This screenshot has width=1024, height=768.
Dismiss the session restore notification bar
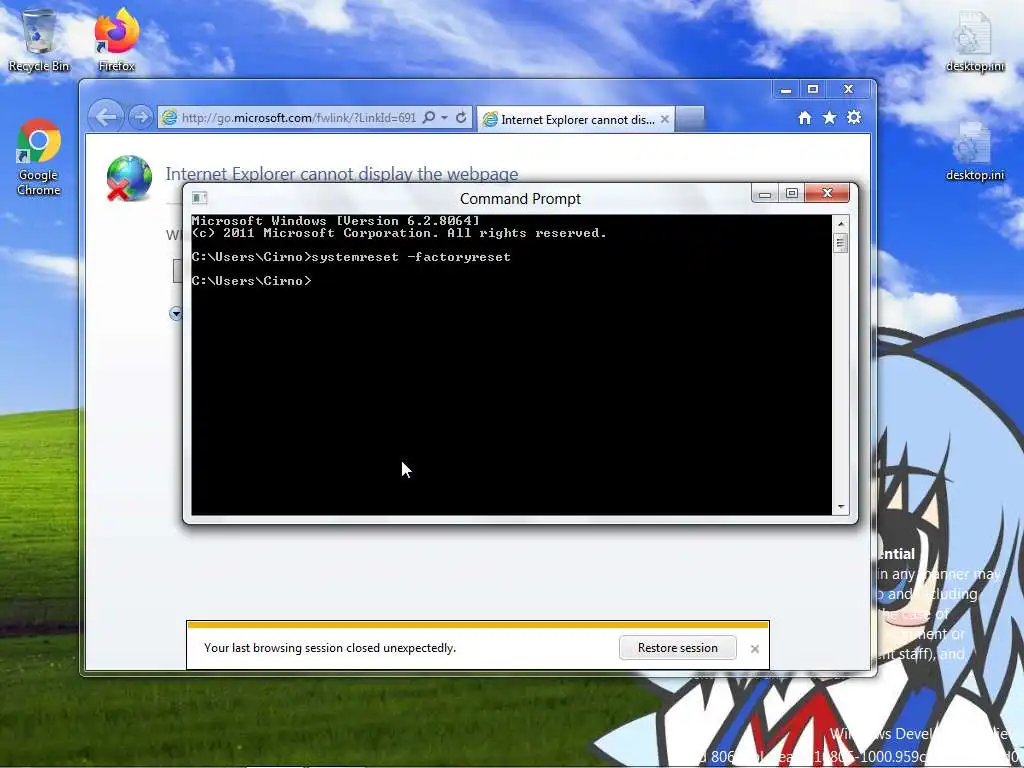pos(755,648)
